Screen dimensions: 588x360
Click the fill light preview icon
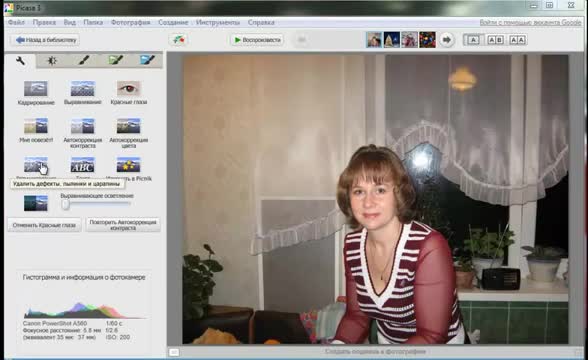click(x=36, y=203)
